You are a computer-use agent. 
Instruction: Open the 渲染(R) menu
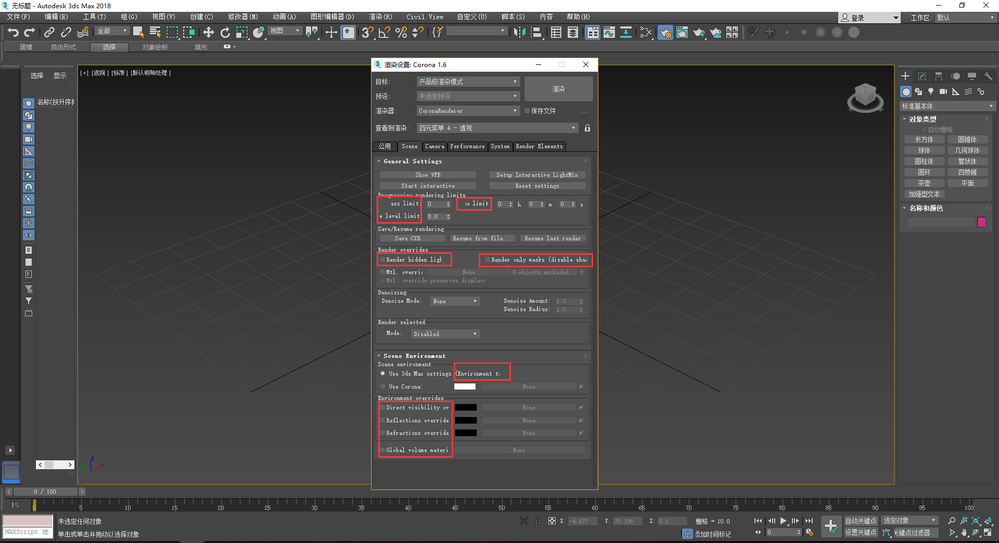tap(380, 17)
